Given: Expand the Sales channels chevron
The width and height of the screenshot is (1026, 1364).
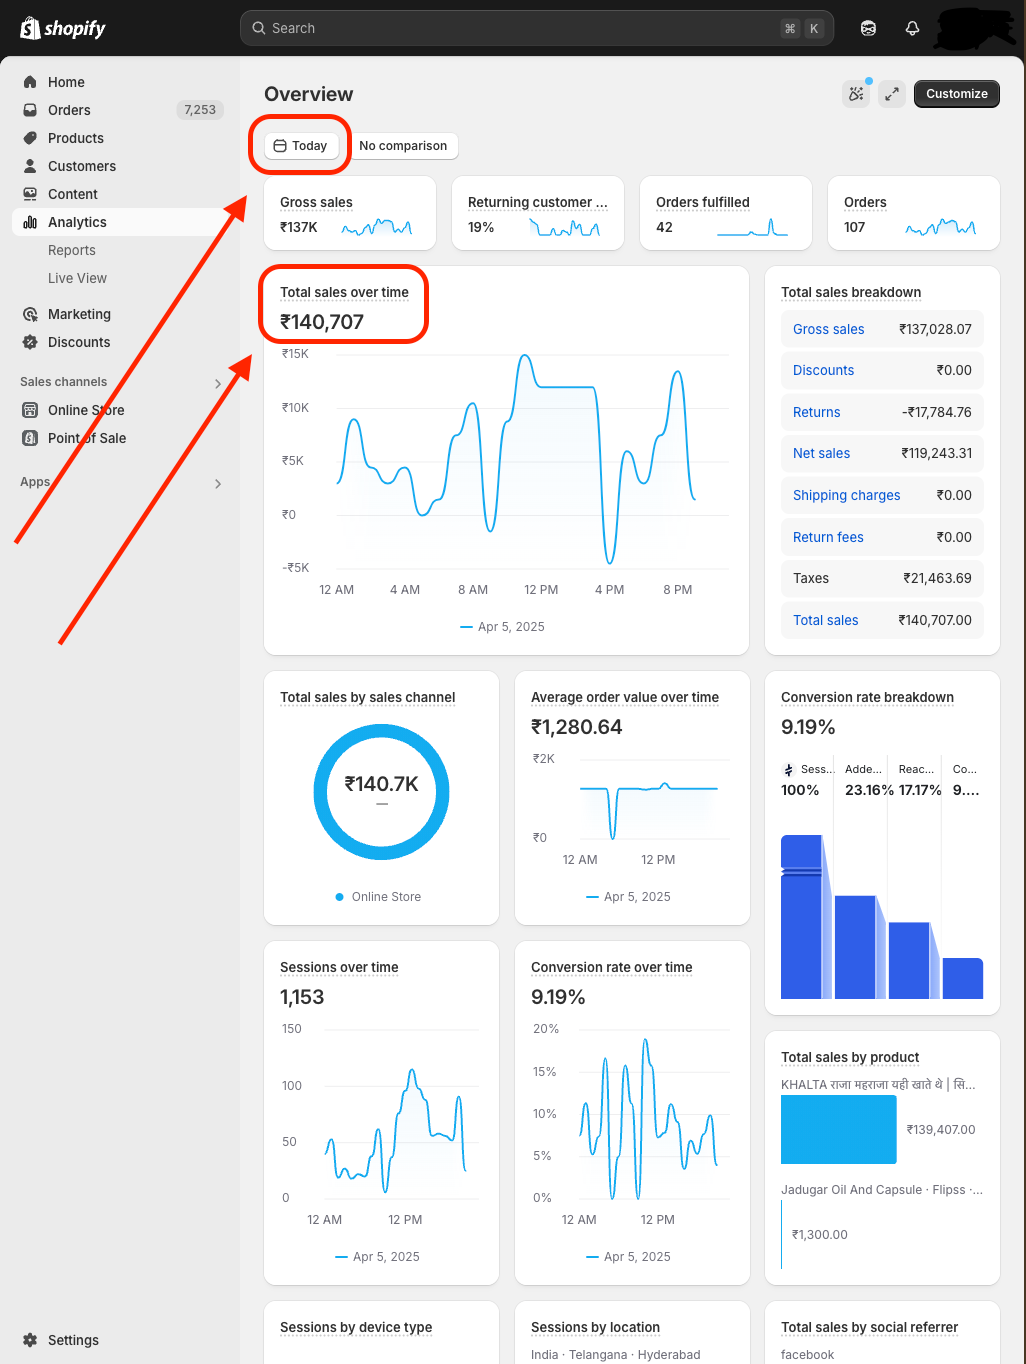Looking at the screenshot, I should click(218, 383).
